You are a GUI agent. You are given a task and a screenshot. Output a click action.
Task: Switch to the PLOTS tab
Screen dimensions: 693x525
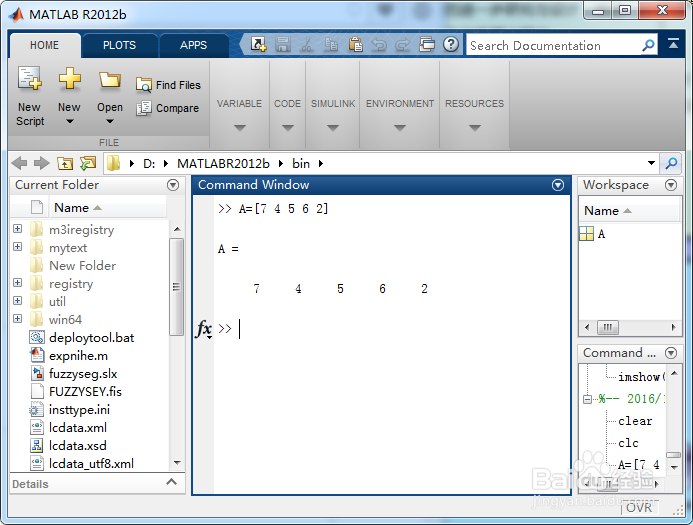[119, 45]
